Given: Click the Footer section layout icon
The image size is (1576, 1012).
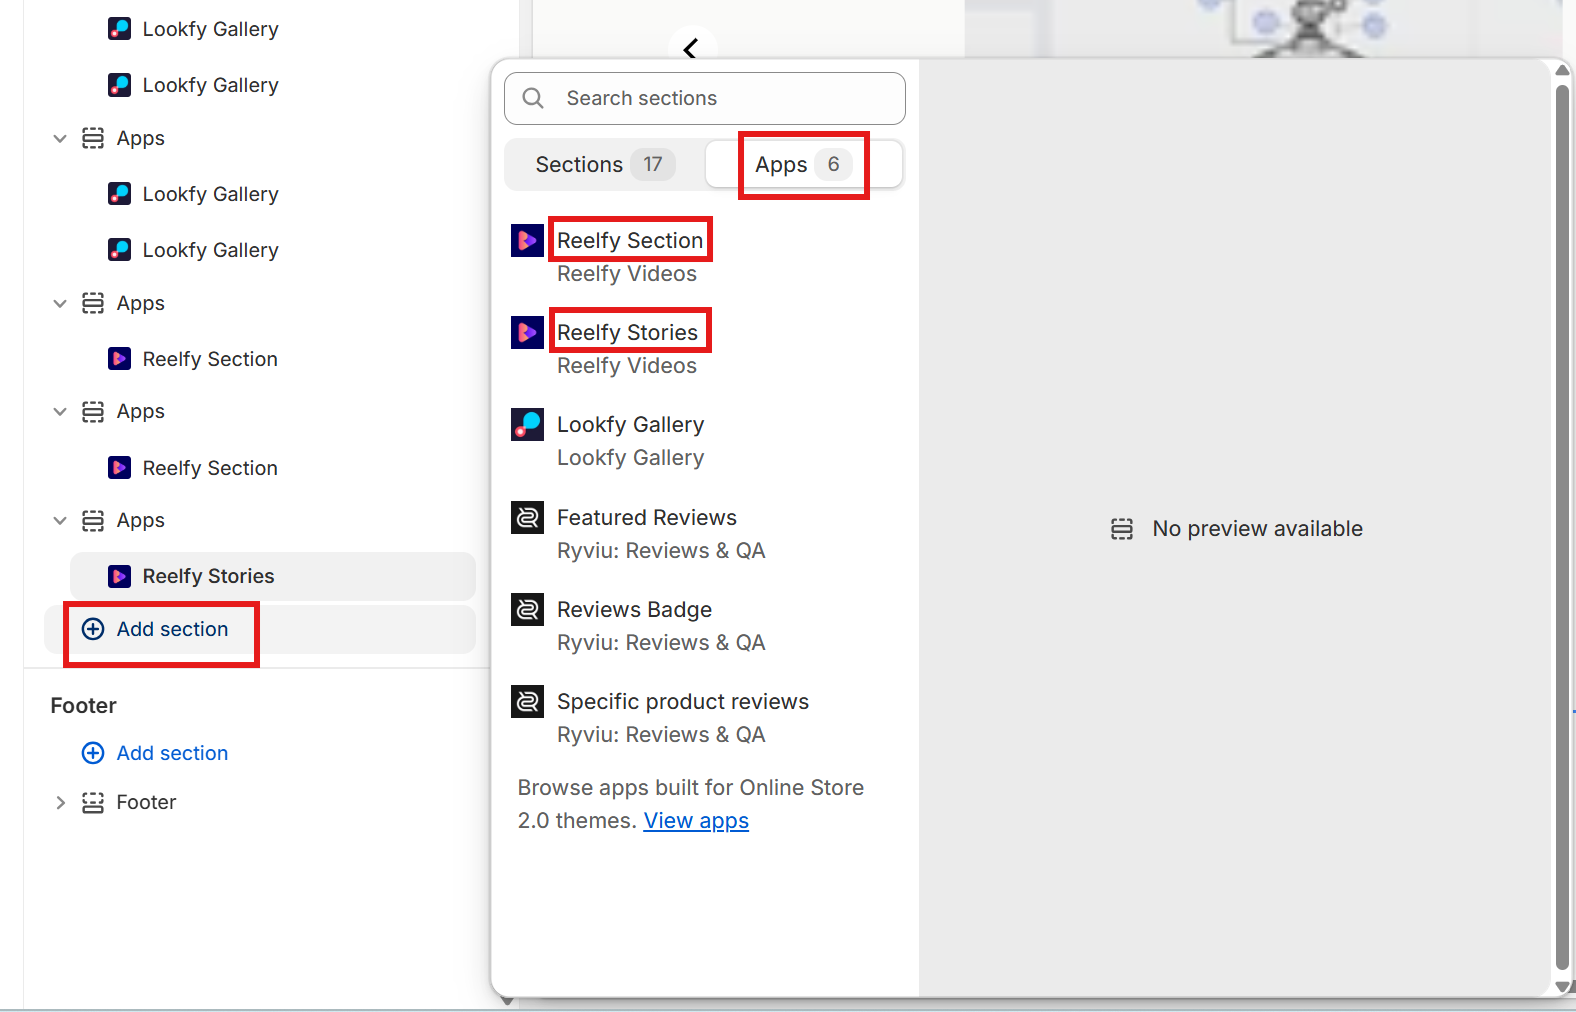Looking at the screenshot, I should [93, 802].
